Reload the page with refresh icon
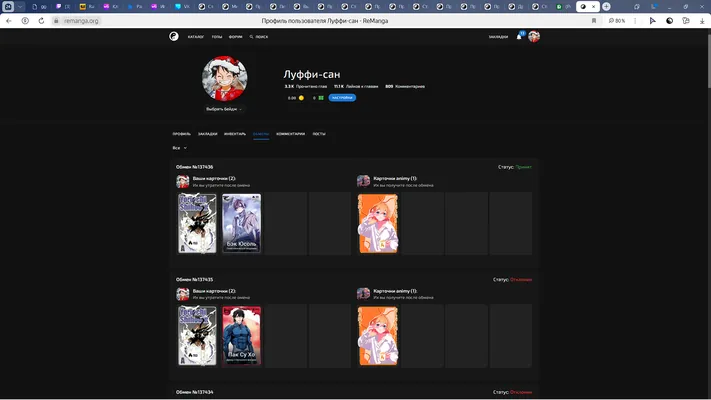711x400 pixels. point(41,21)
